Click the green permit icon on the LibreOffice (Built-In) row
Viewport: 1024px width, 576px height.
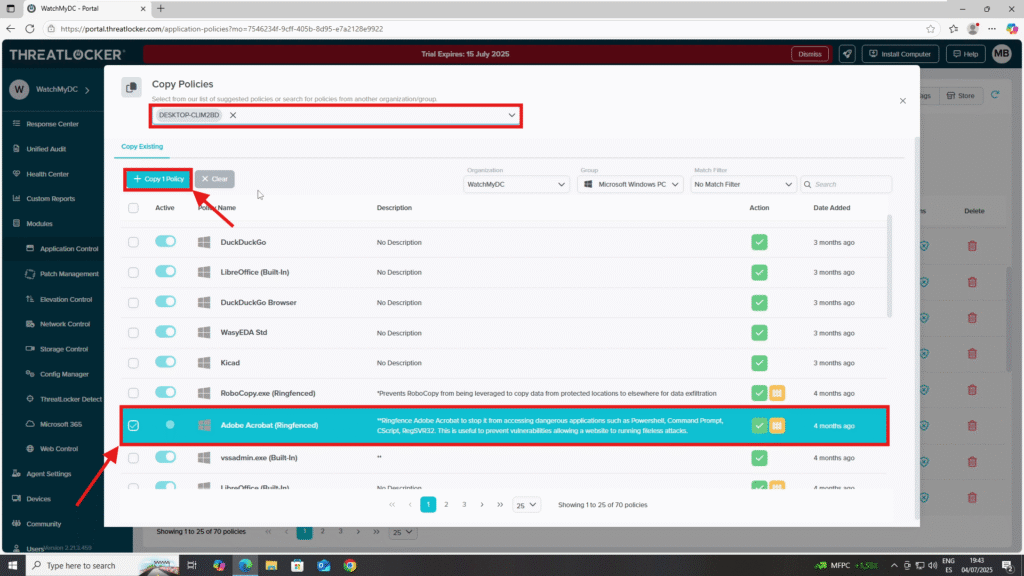tap(759, 272)
